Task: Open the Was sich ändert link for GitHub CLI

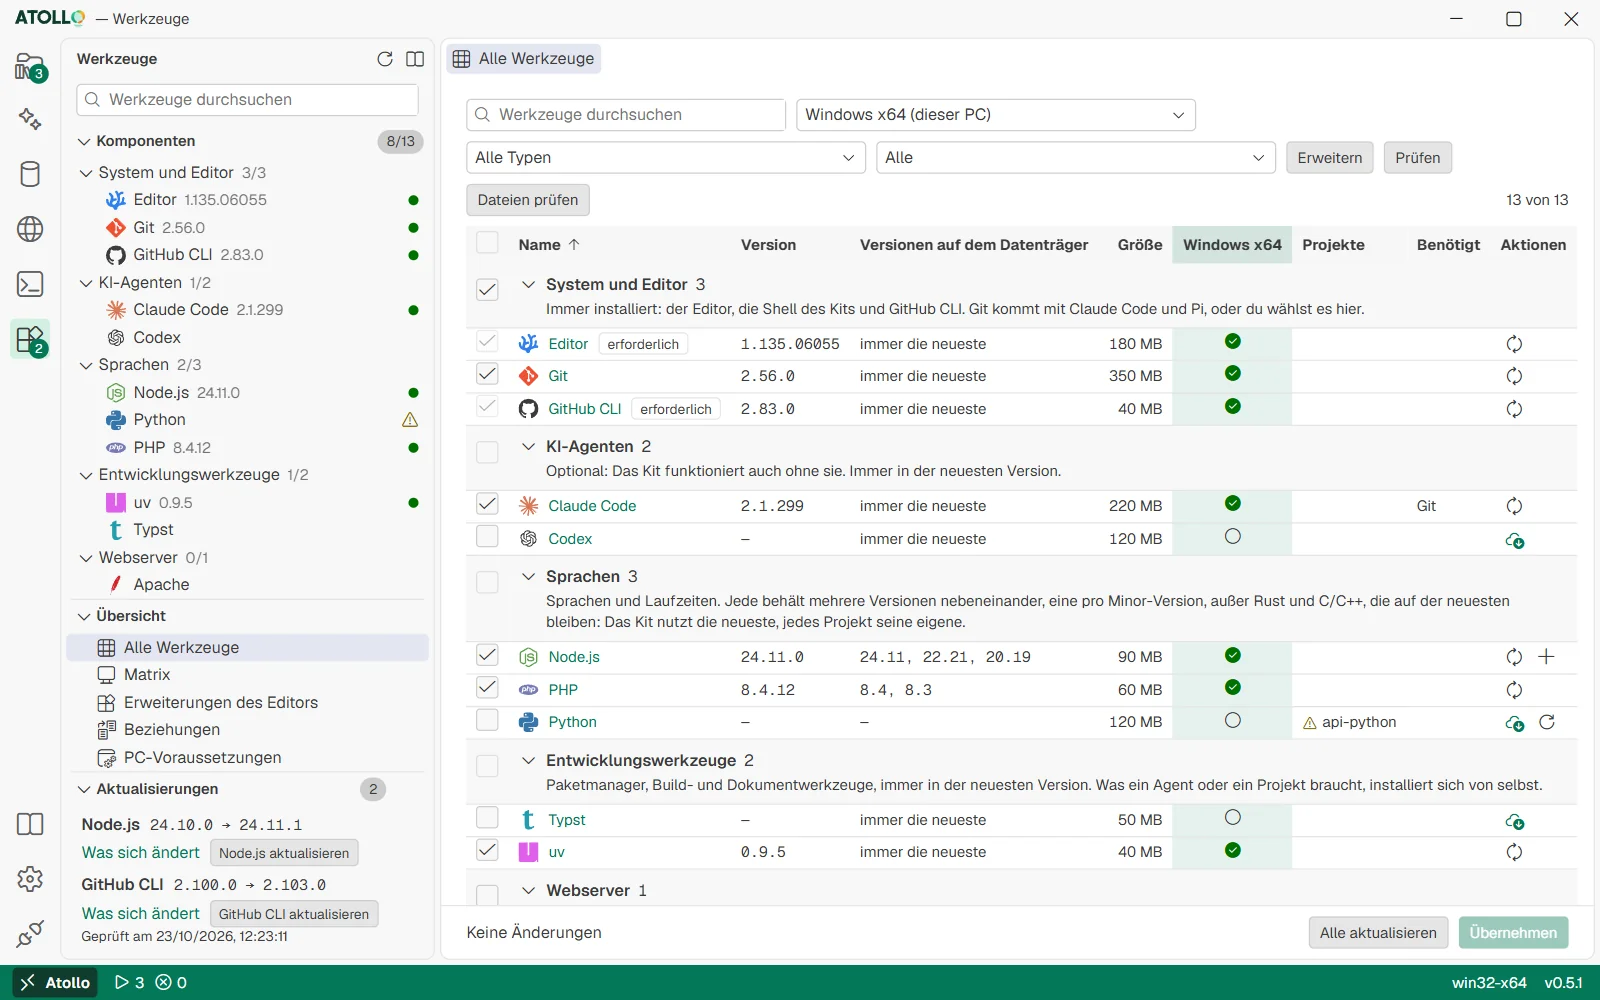Action: click(141, 914)
